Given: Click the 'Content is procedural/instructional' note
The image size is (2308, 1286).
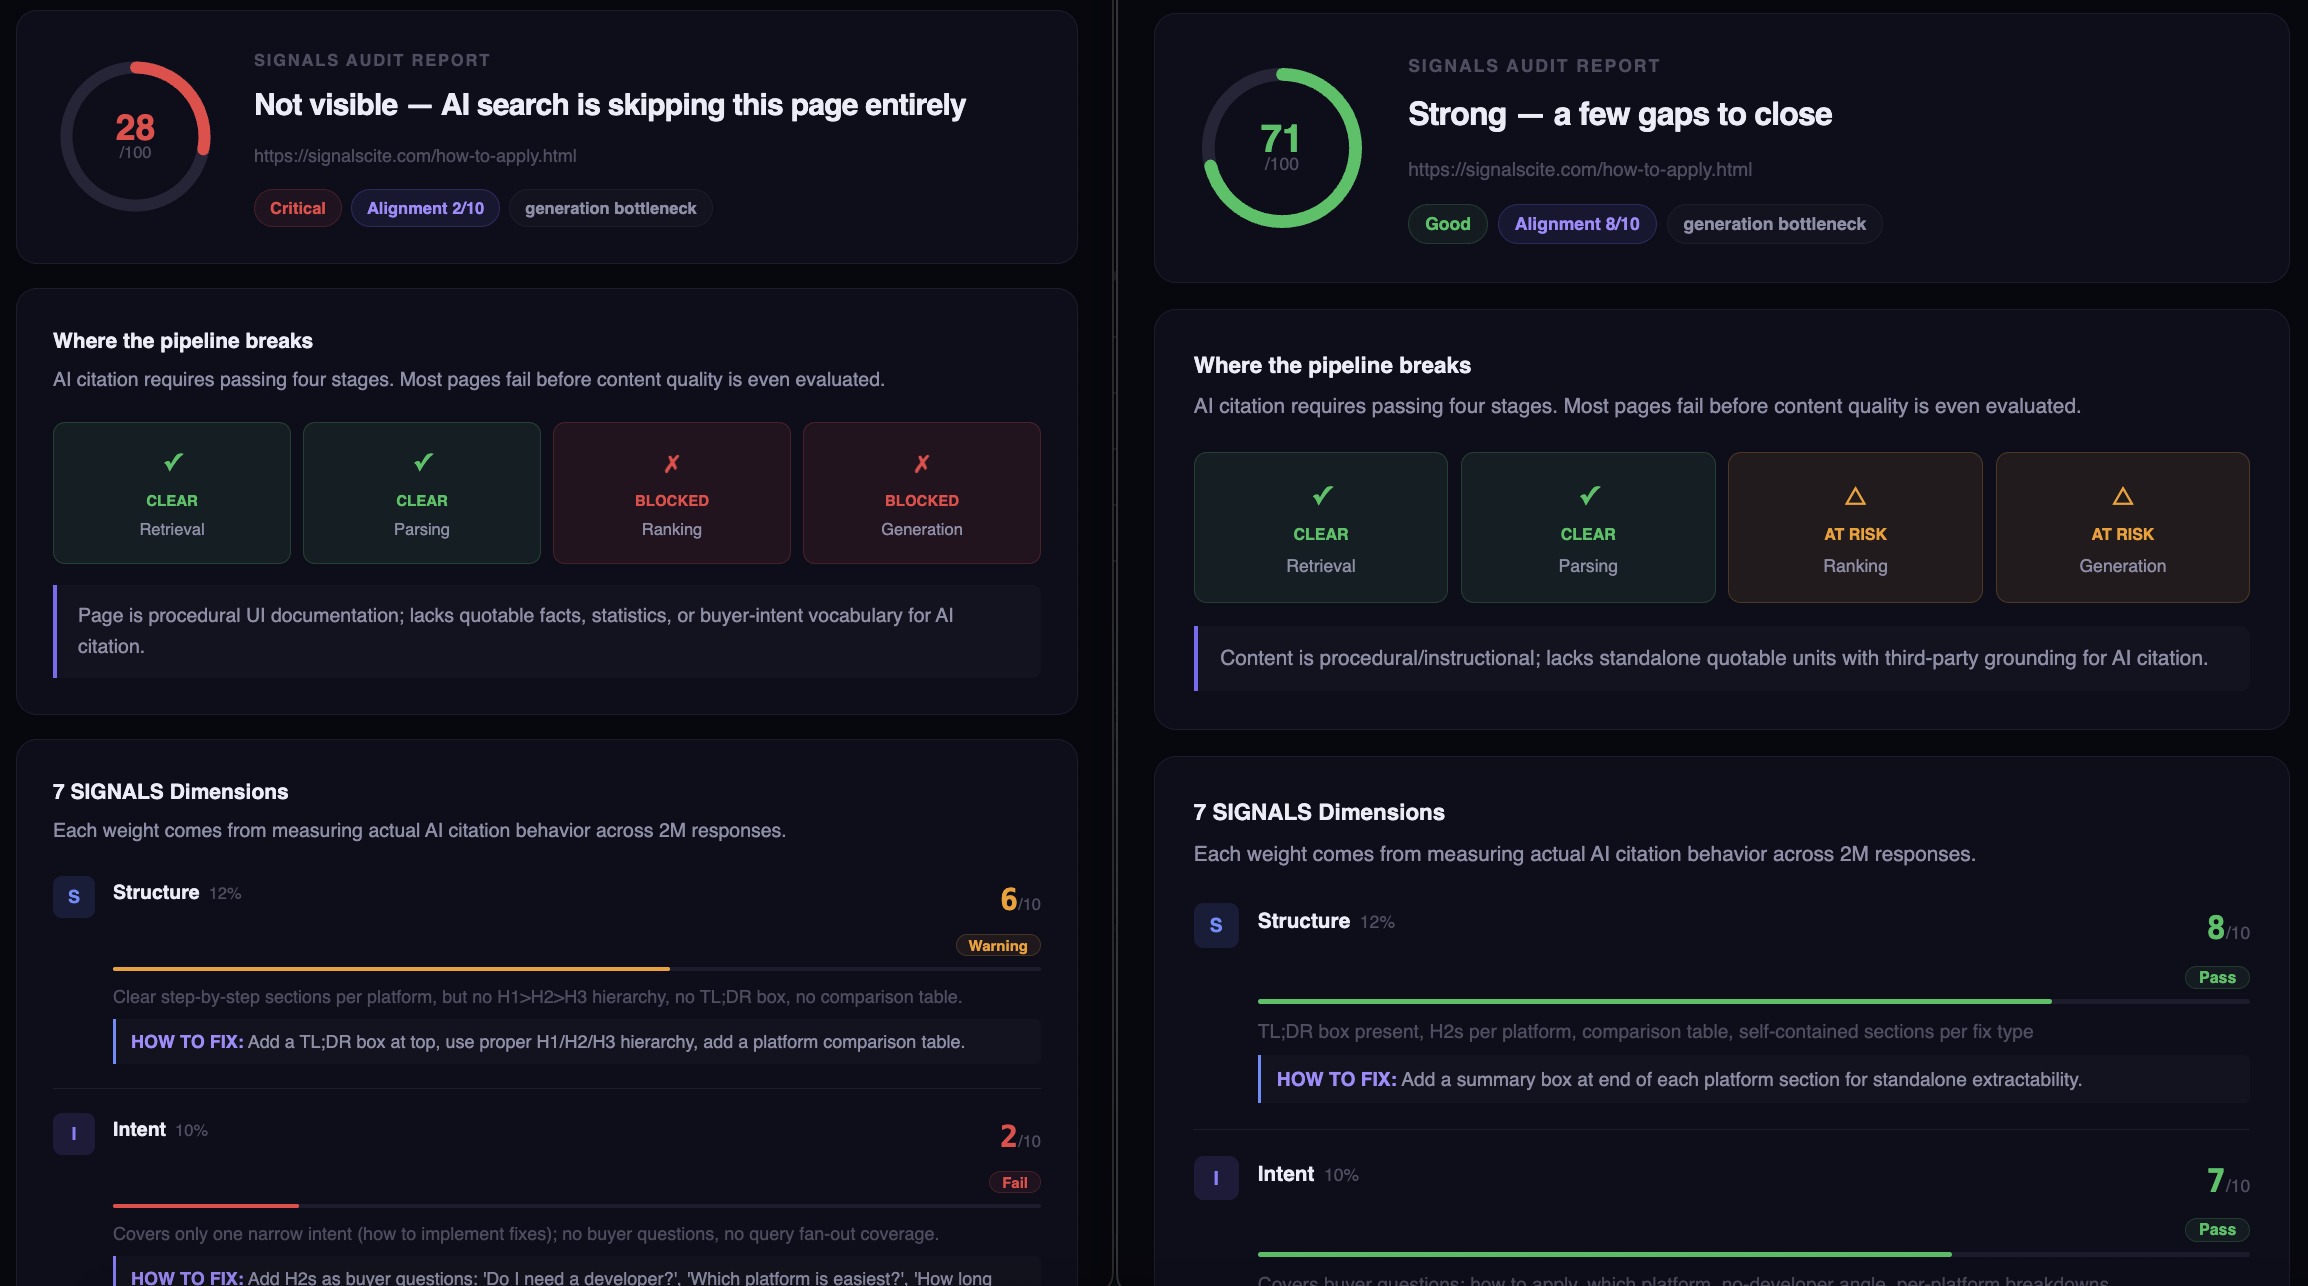Looking at the screenshot, I should tap(1721, 658).
